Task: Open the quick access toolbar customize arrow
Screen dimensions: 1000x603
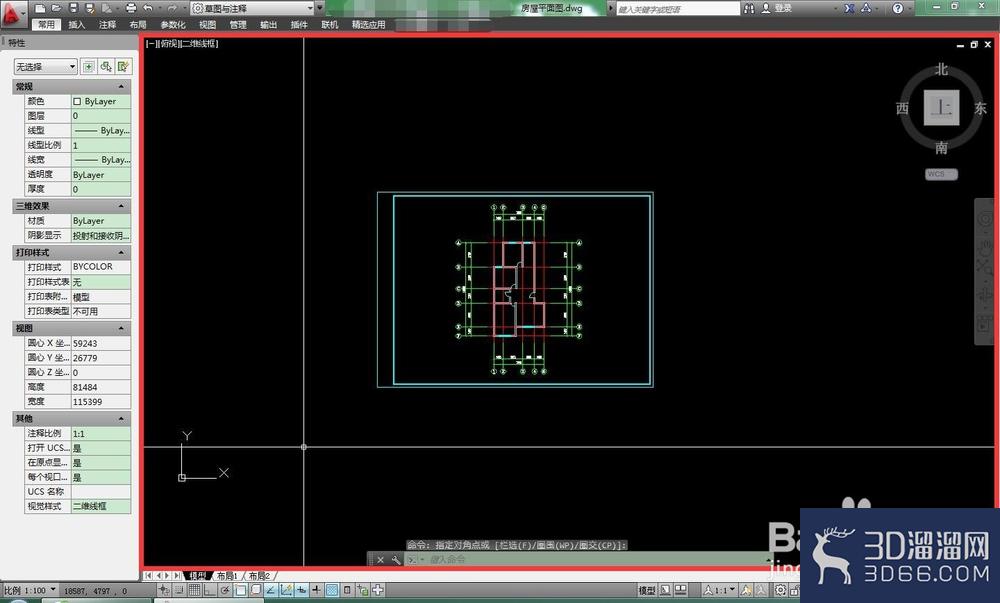Action: coord(320,8)
